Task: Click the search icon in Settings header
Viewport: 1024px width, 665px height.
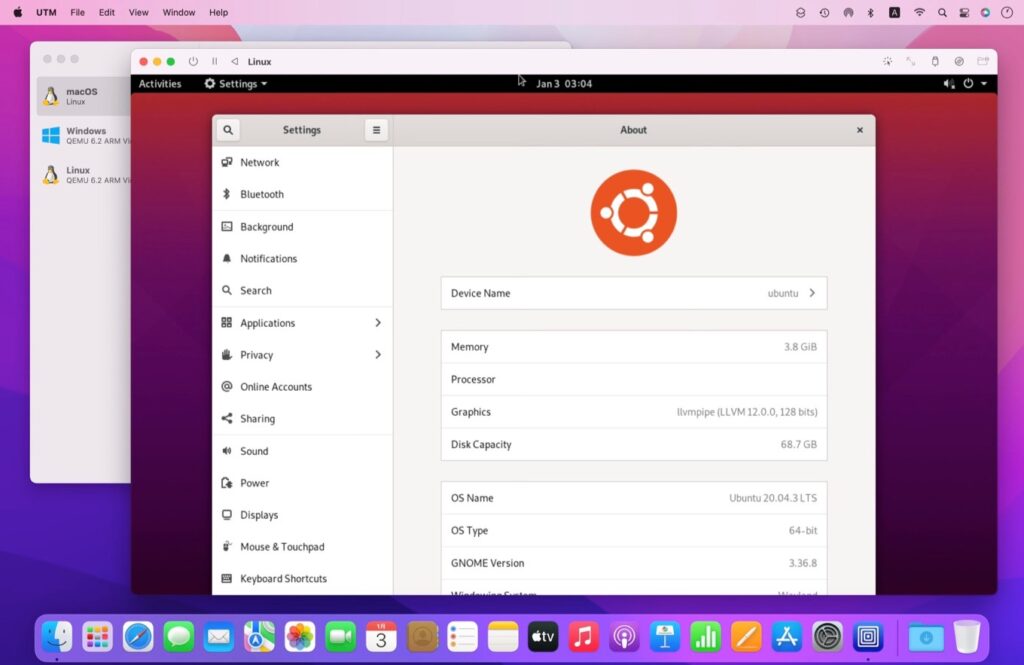Action: pyautogui.click(x=228, y=130)
